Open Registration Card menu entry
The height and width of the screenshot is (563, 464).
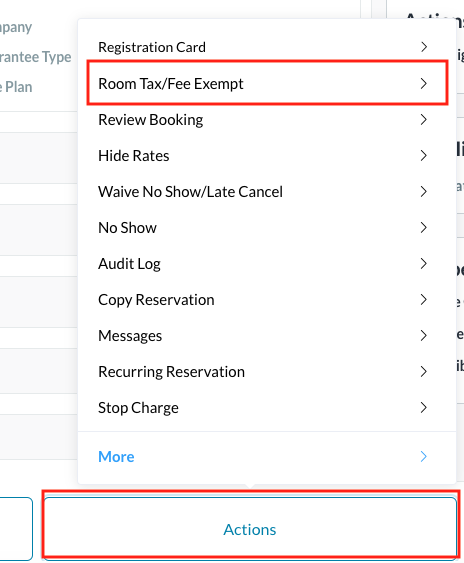[267, 47]
